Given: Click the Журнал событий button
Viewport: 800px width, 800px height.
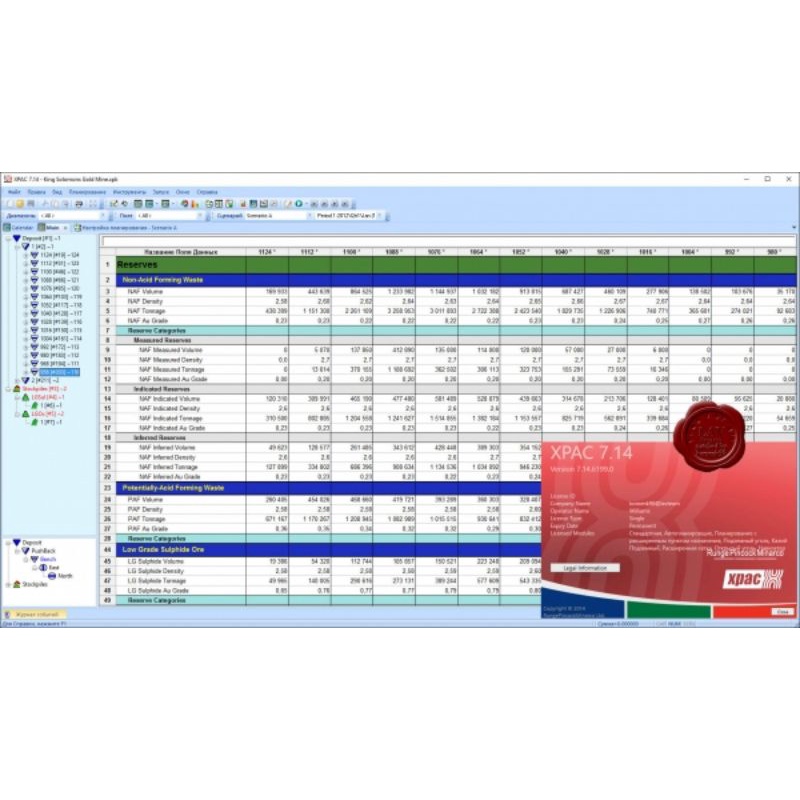Looking at the screenshot, I should coord(35,614).
